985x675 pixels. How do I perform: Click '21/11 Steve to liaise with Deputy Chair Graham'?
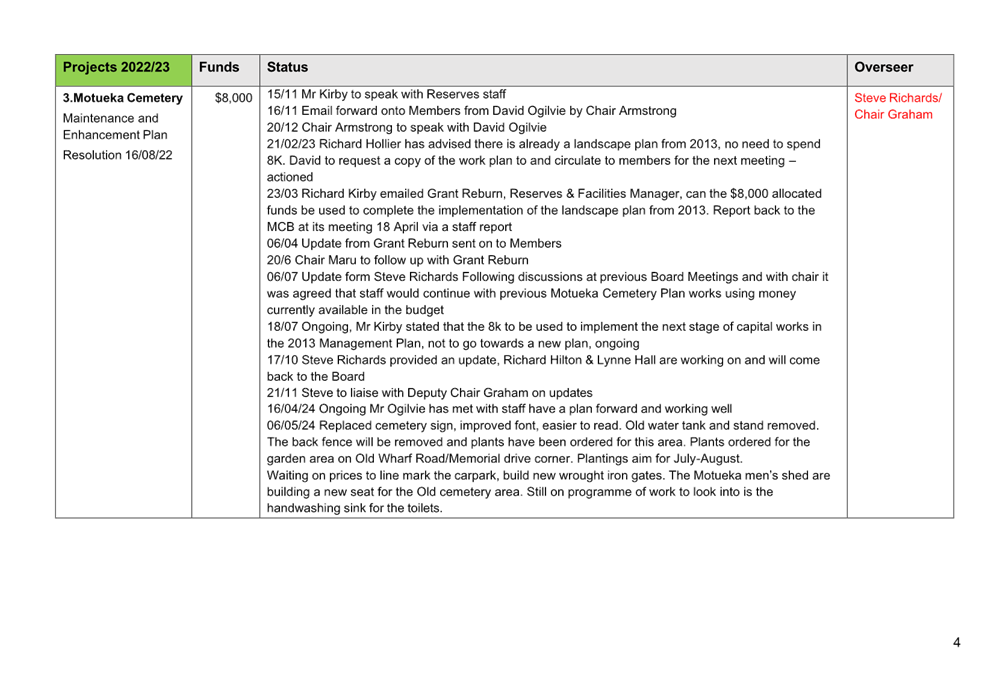(430, 393)
